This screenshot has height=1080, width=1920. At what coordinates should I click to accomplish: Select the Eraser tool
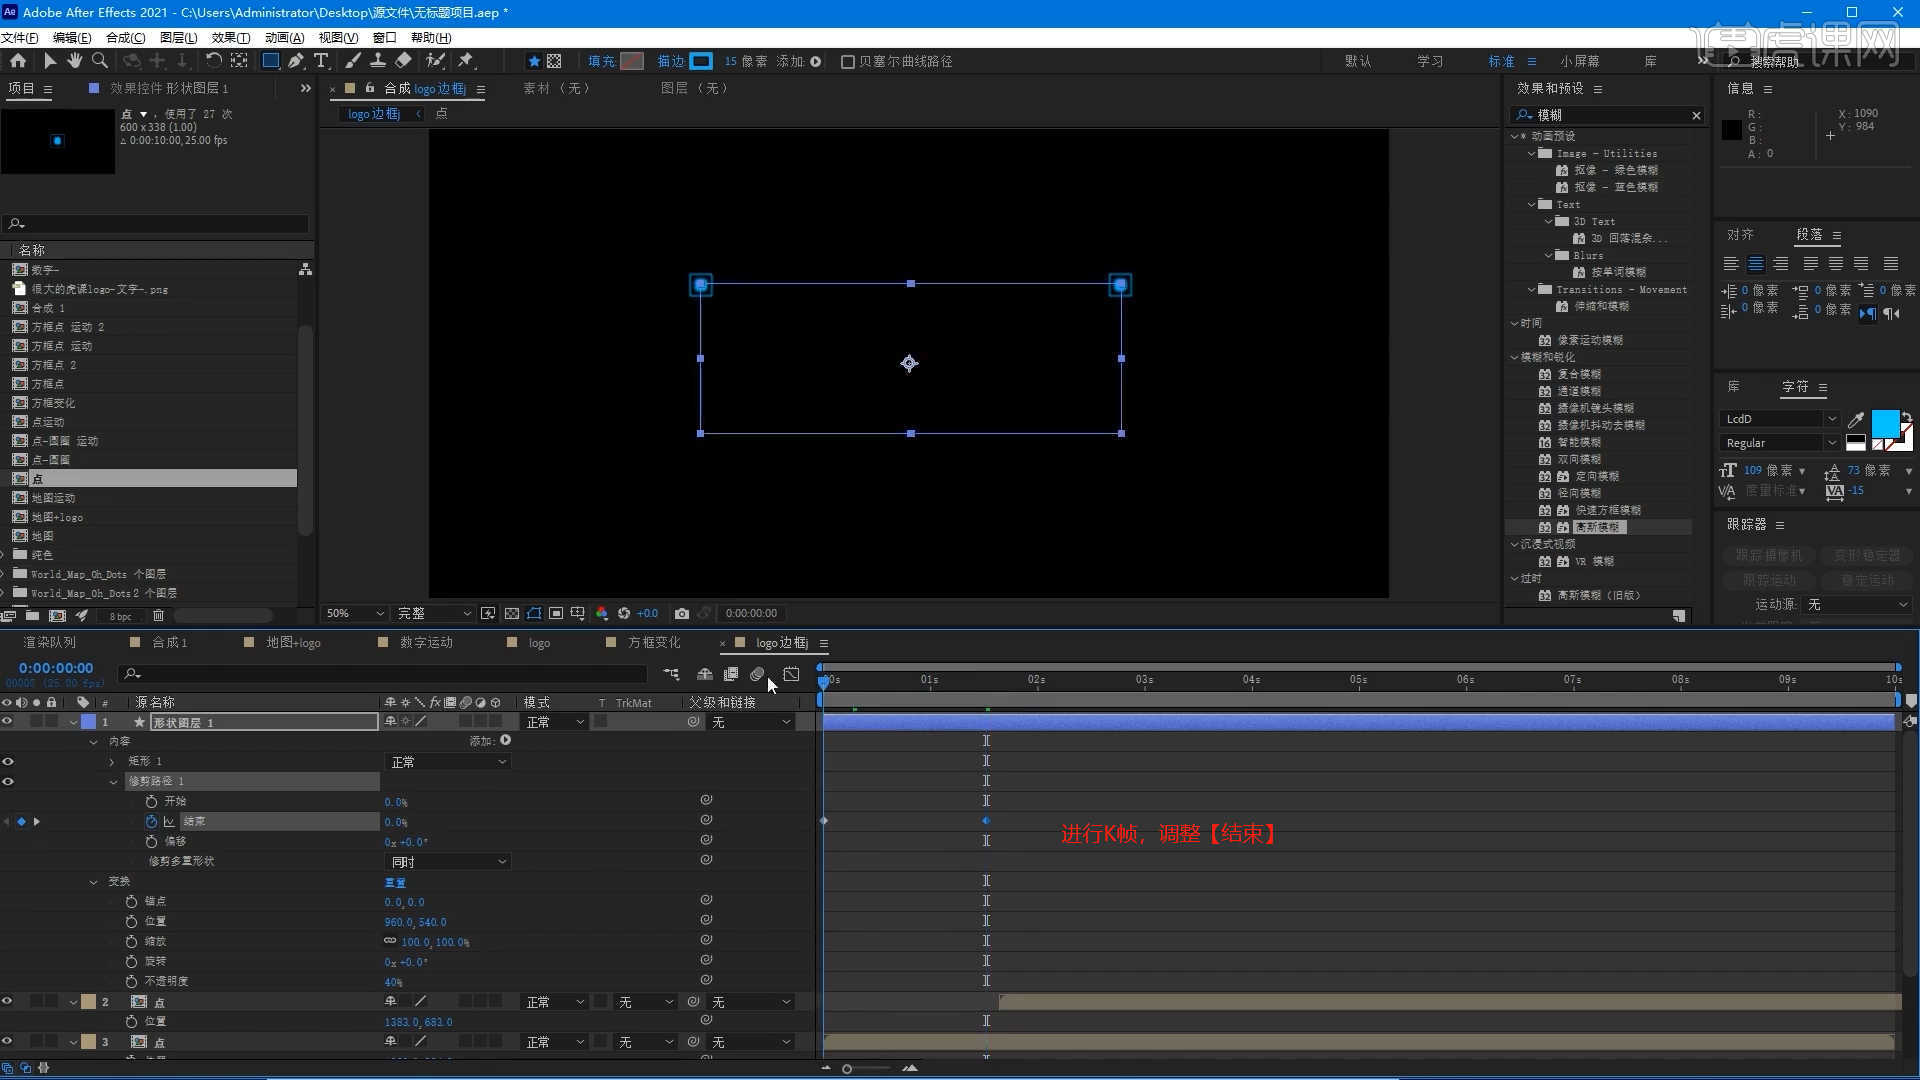click(403, 61)
